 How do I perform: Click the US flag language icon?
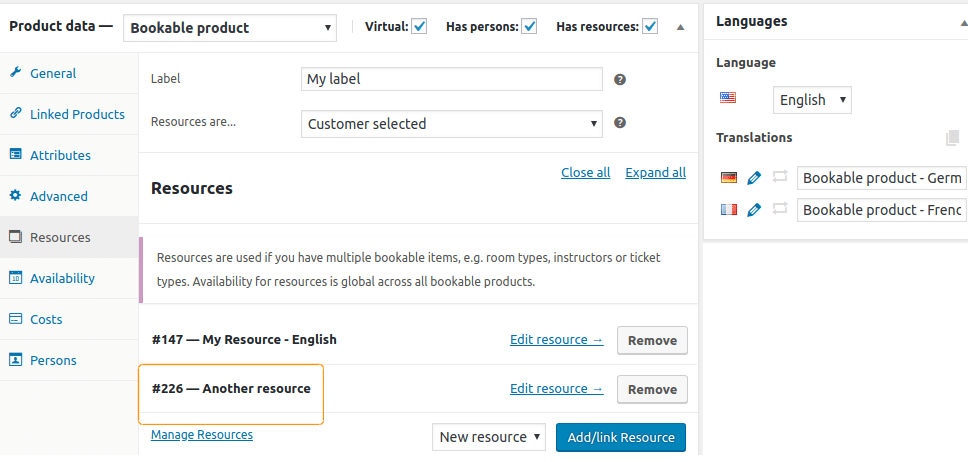point(728,98)
